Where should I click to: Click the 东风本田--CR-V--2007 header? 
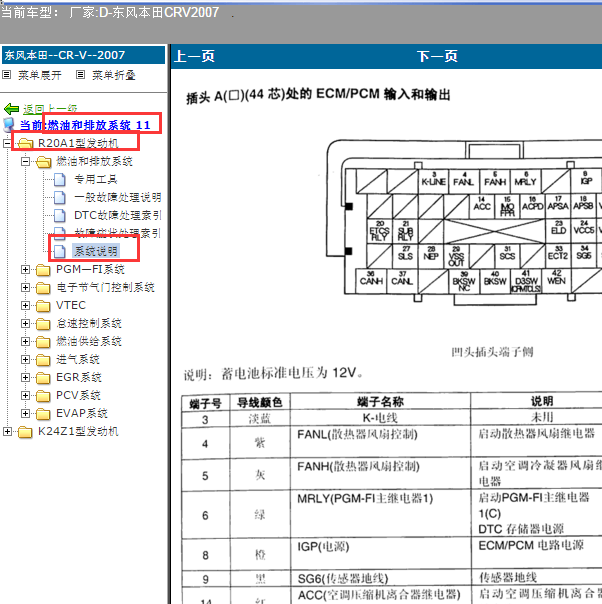pos(84,55)
